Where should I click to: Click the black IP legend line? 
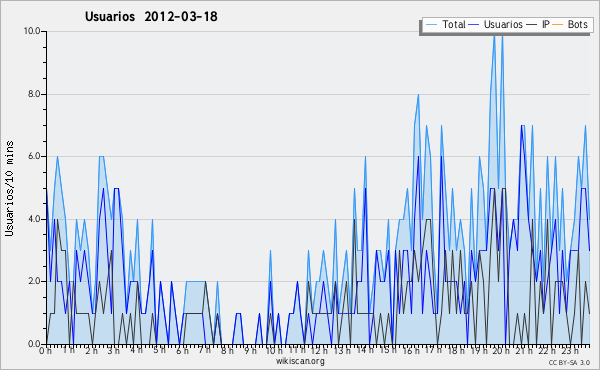pyautogui.click(x=532, y=25)
